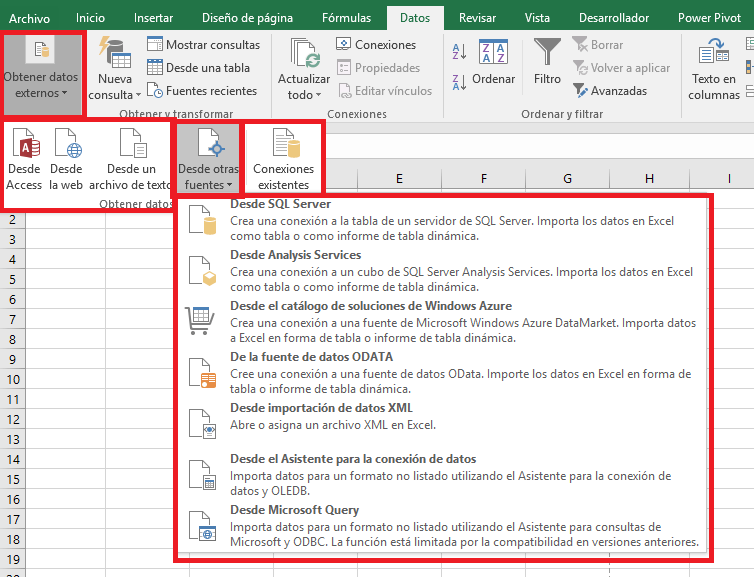The height and width of the screenshot is (577, 754).
Task: Open the Diseño de página tab
Action: click(247, 18)
